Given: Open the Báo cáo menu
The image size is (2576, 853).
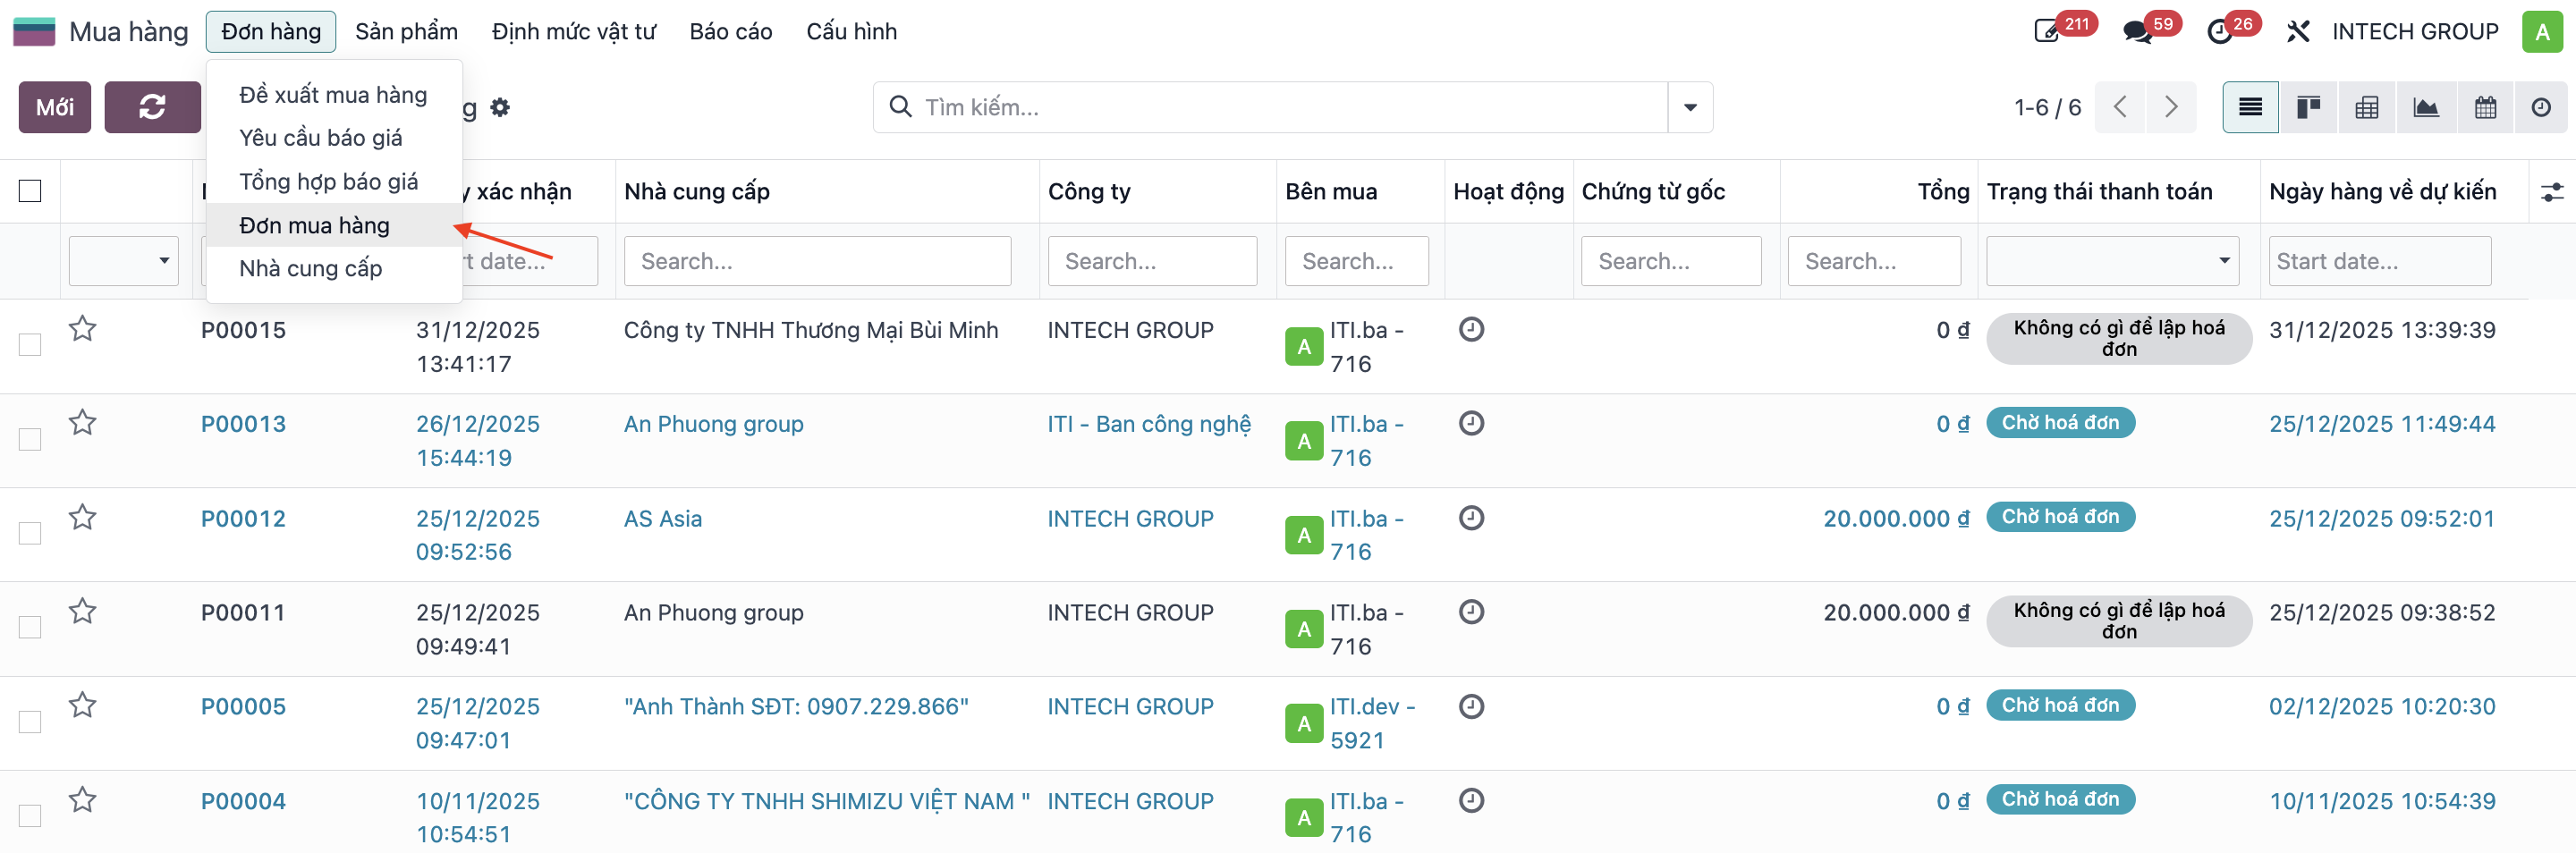Looking at the screenshot, I should tap(730, 31).
